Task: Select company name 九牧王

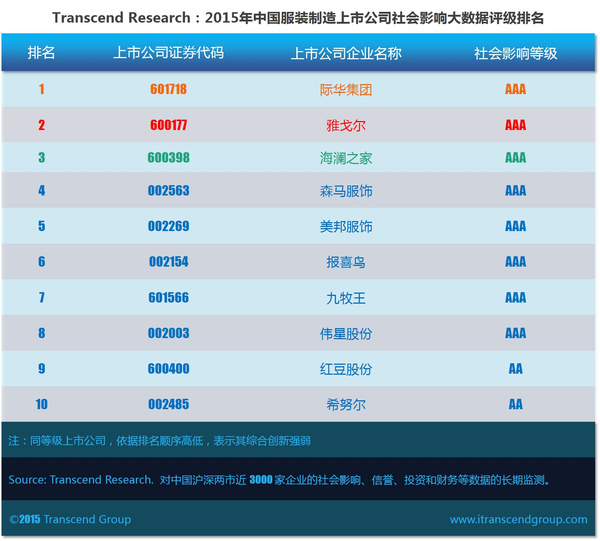Action: 346,298
